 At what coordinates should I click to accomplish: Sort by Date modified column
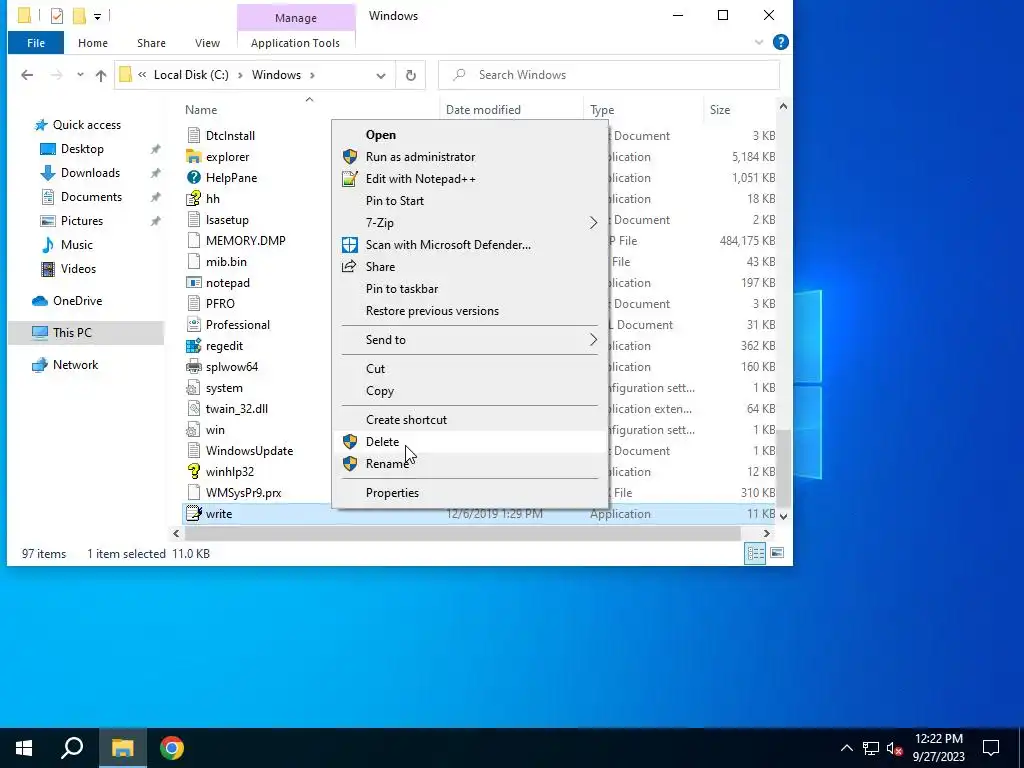tap(512, 110)
